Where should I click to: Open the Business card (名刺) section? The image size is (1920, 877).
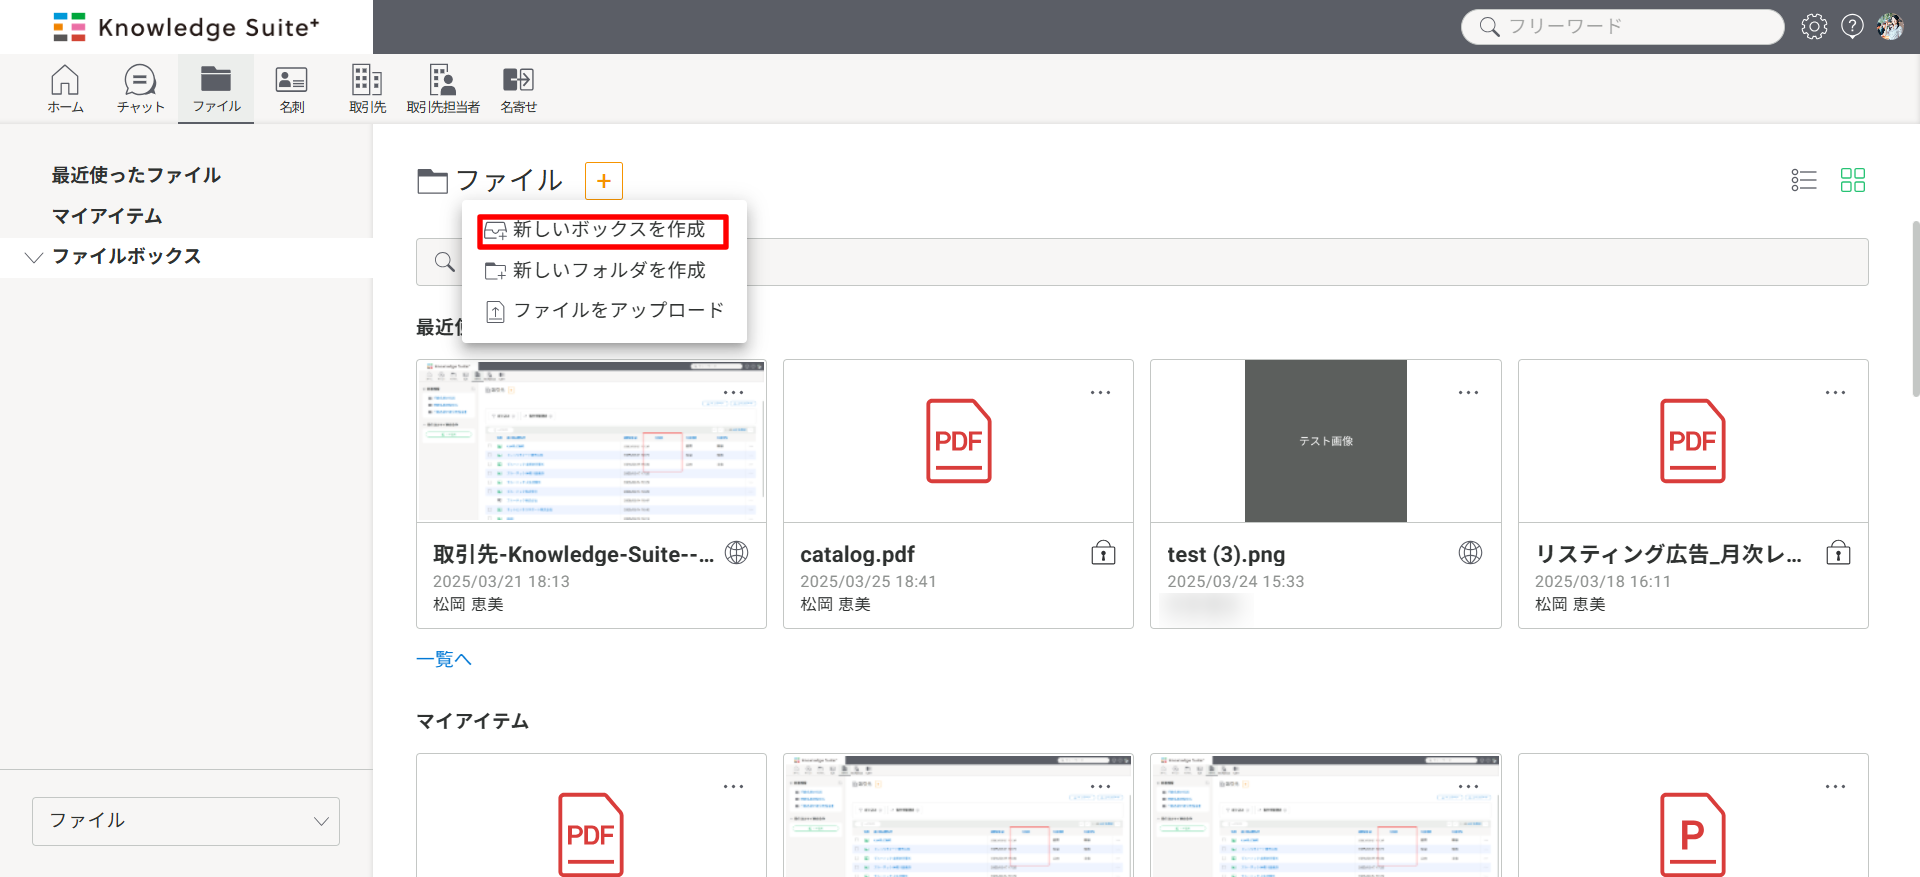pyautogui.click(x=291, y=88)
